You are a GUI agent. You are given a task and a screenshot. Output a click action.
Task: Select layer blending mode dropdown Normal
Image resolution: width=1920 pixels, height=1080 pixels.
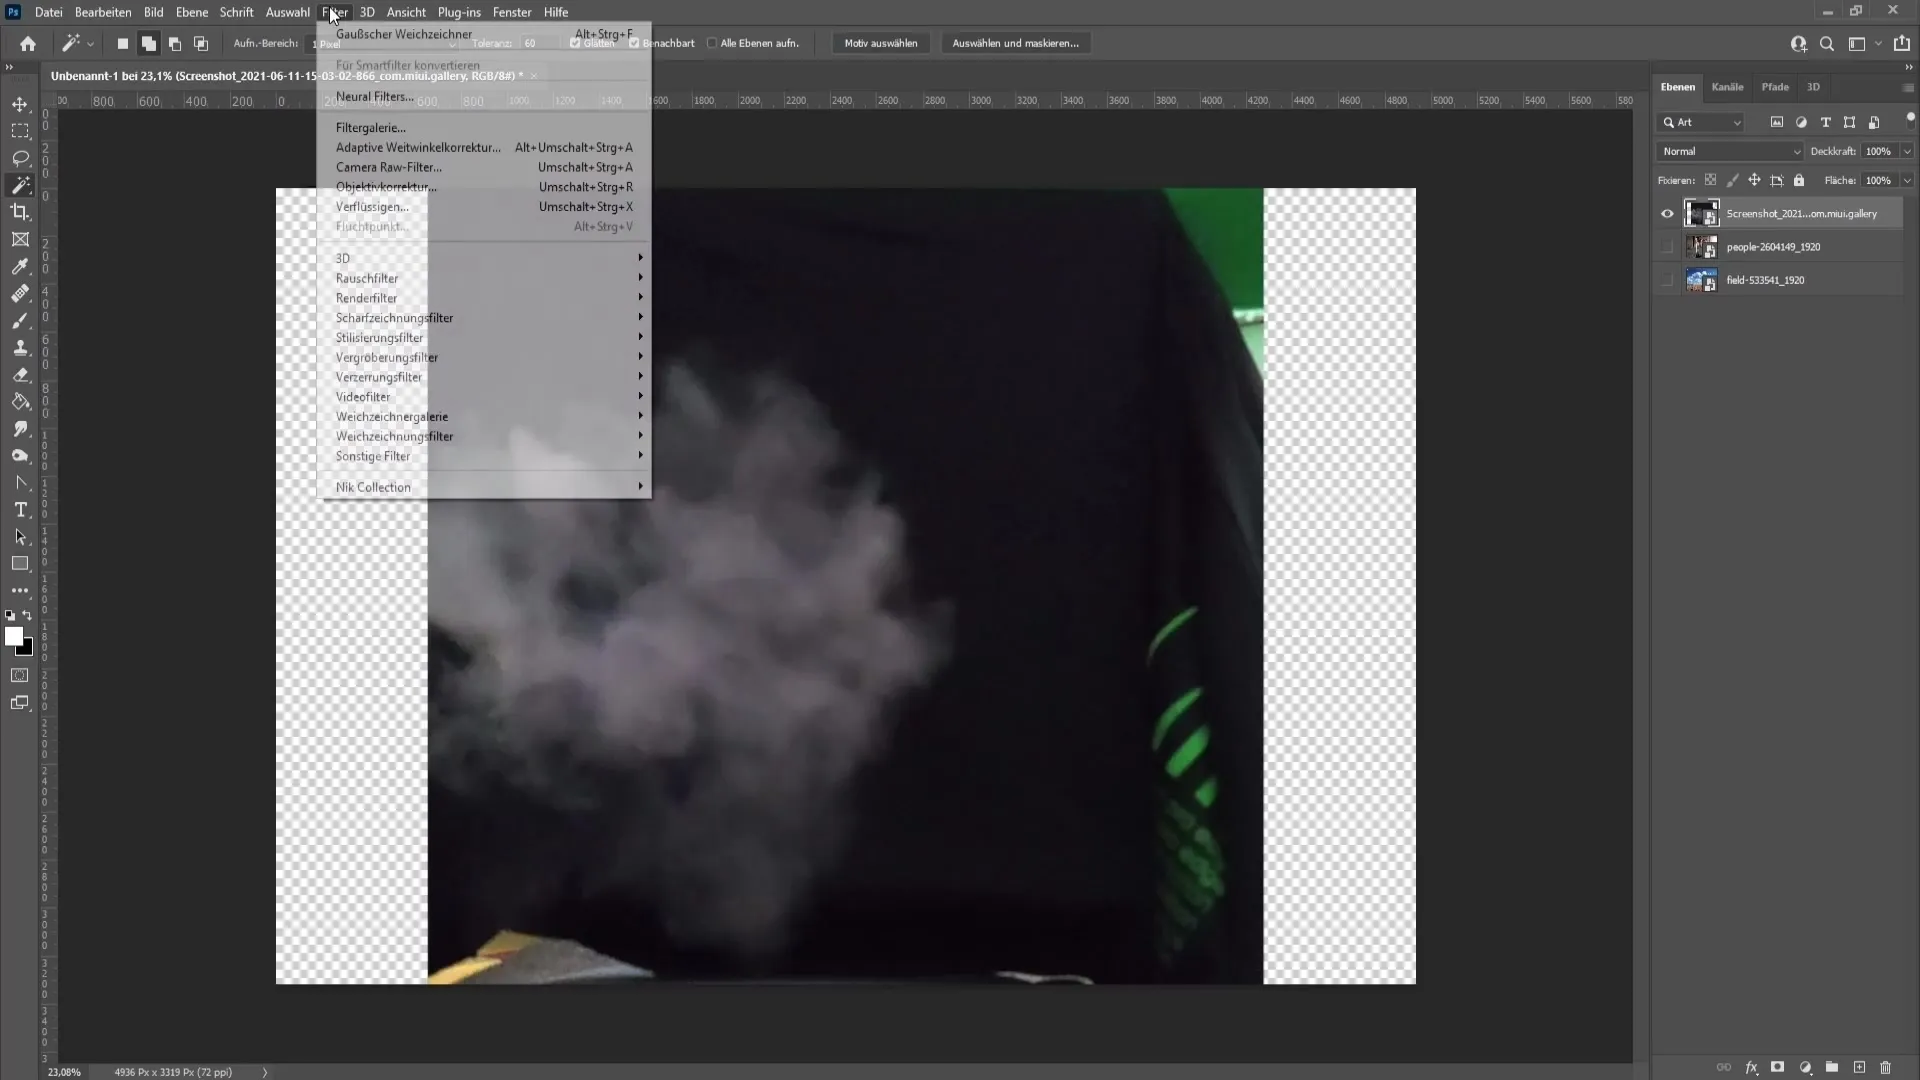coord(1729,150)
